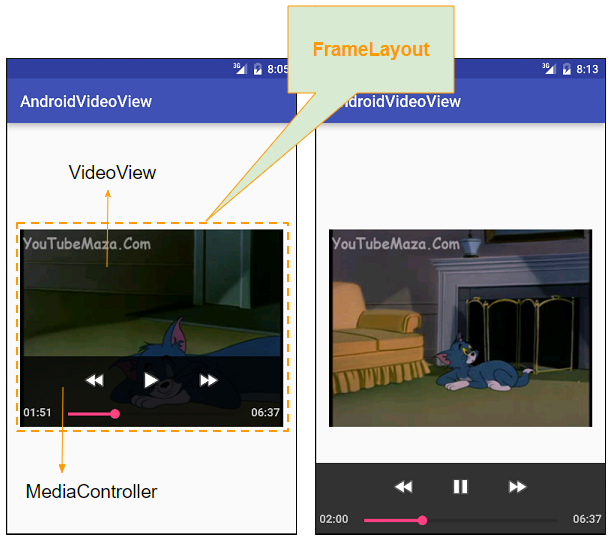The image size is (612, 541).
Task: Click the AndroidVideoView title on left app bar
Action: (x=86, y=101)
